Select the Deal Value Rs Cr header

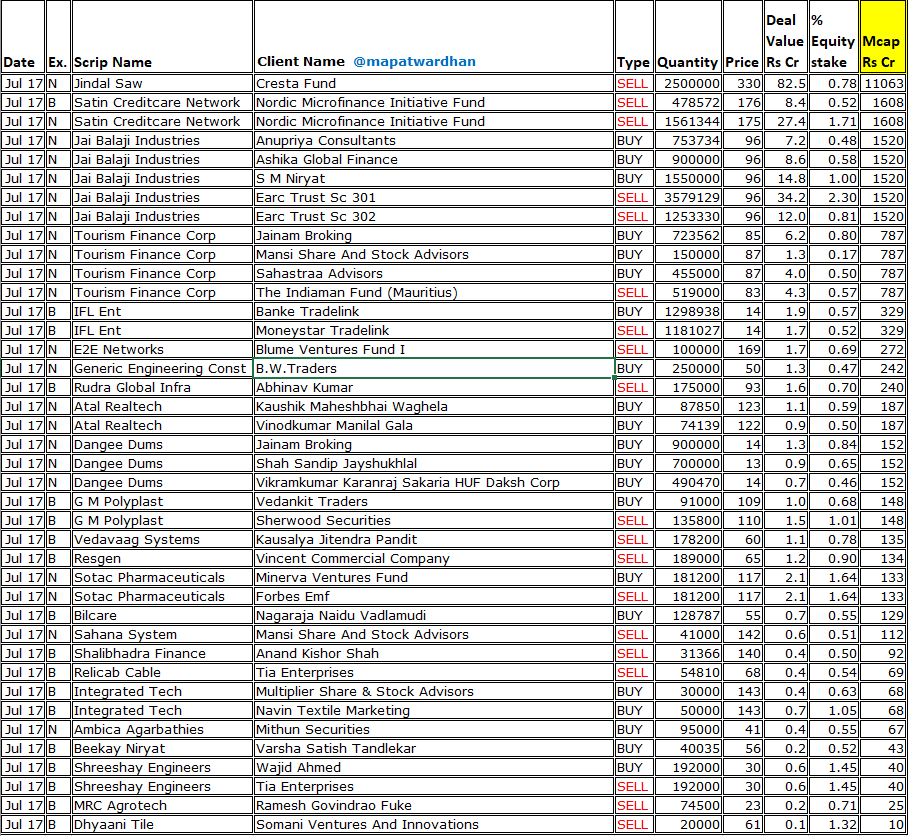785,37
